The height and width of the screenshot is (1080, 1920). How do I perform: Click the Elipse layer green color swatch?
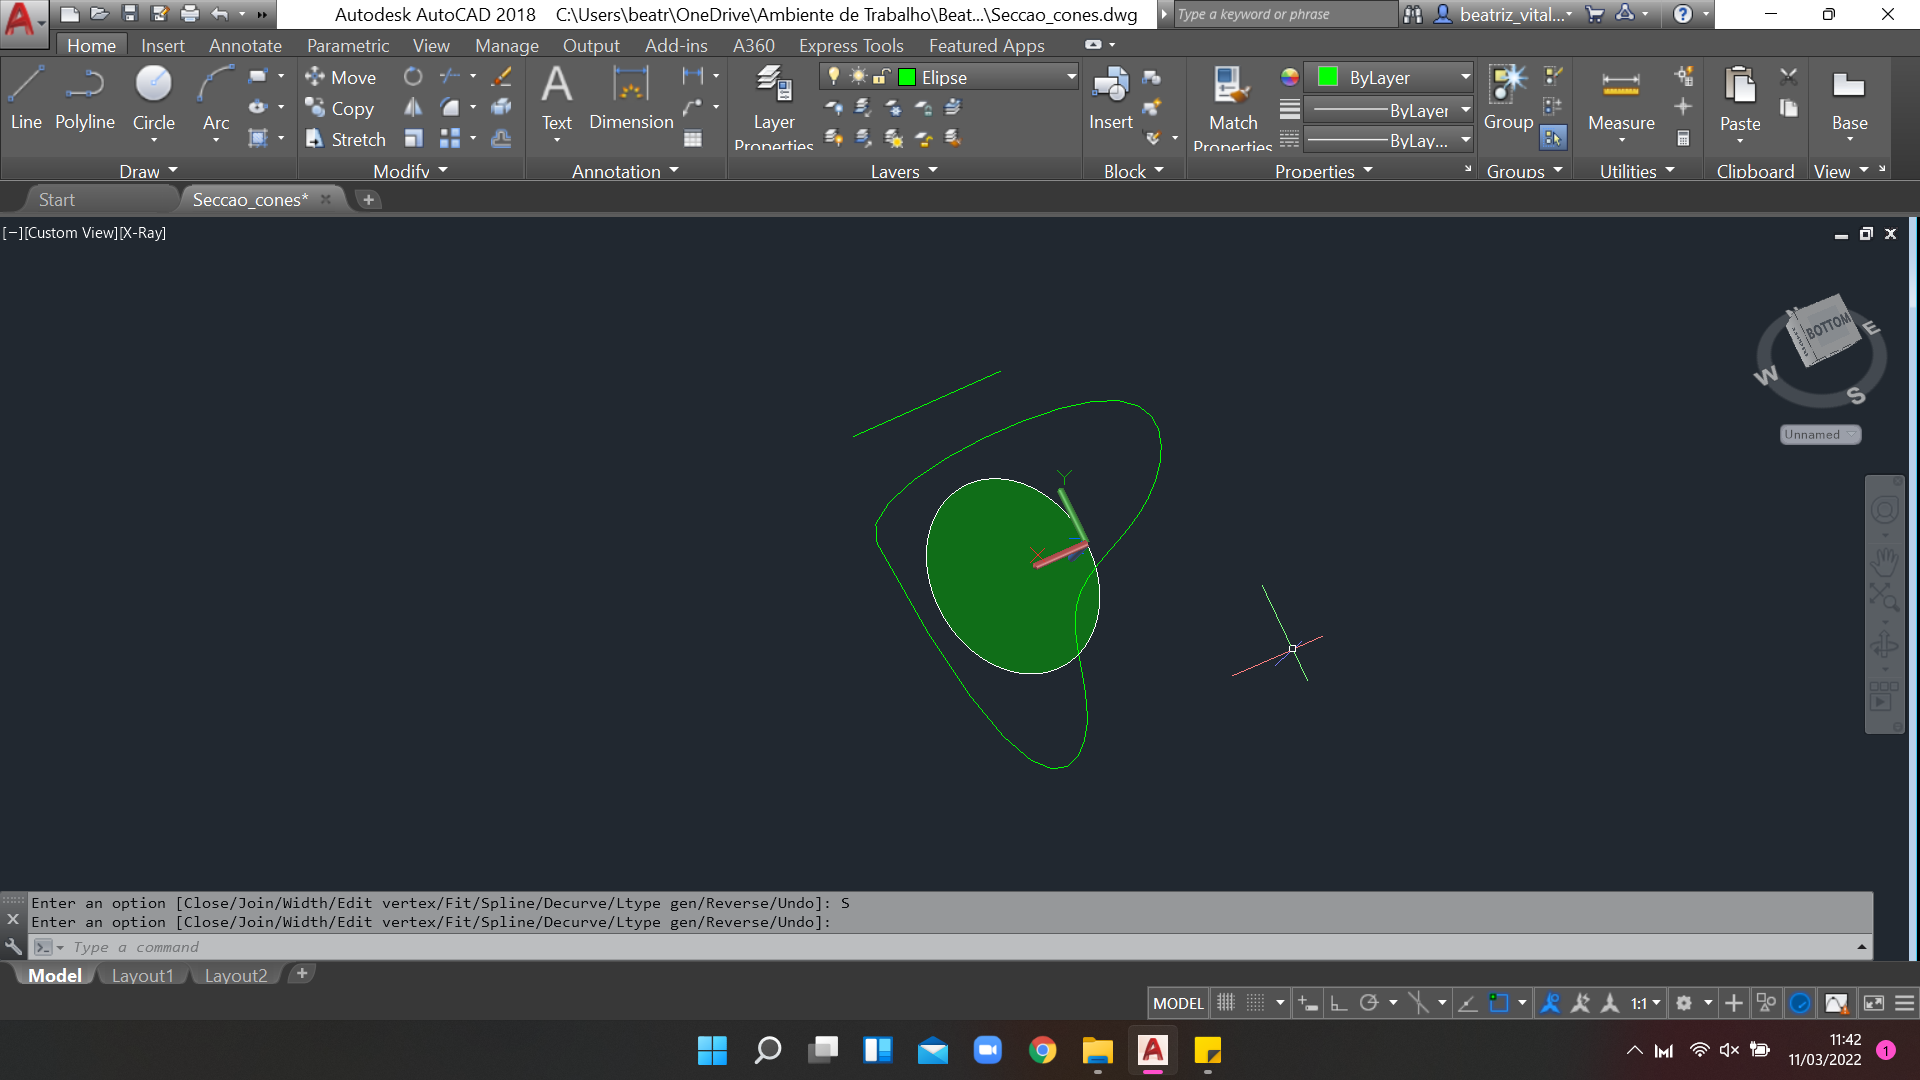coord(907,77)
